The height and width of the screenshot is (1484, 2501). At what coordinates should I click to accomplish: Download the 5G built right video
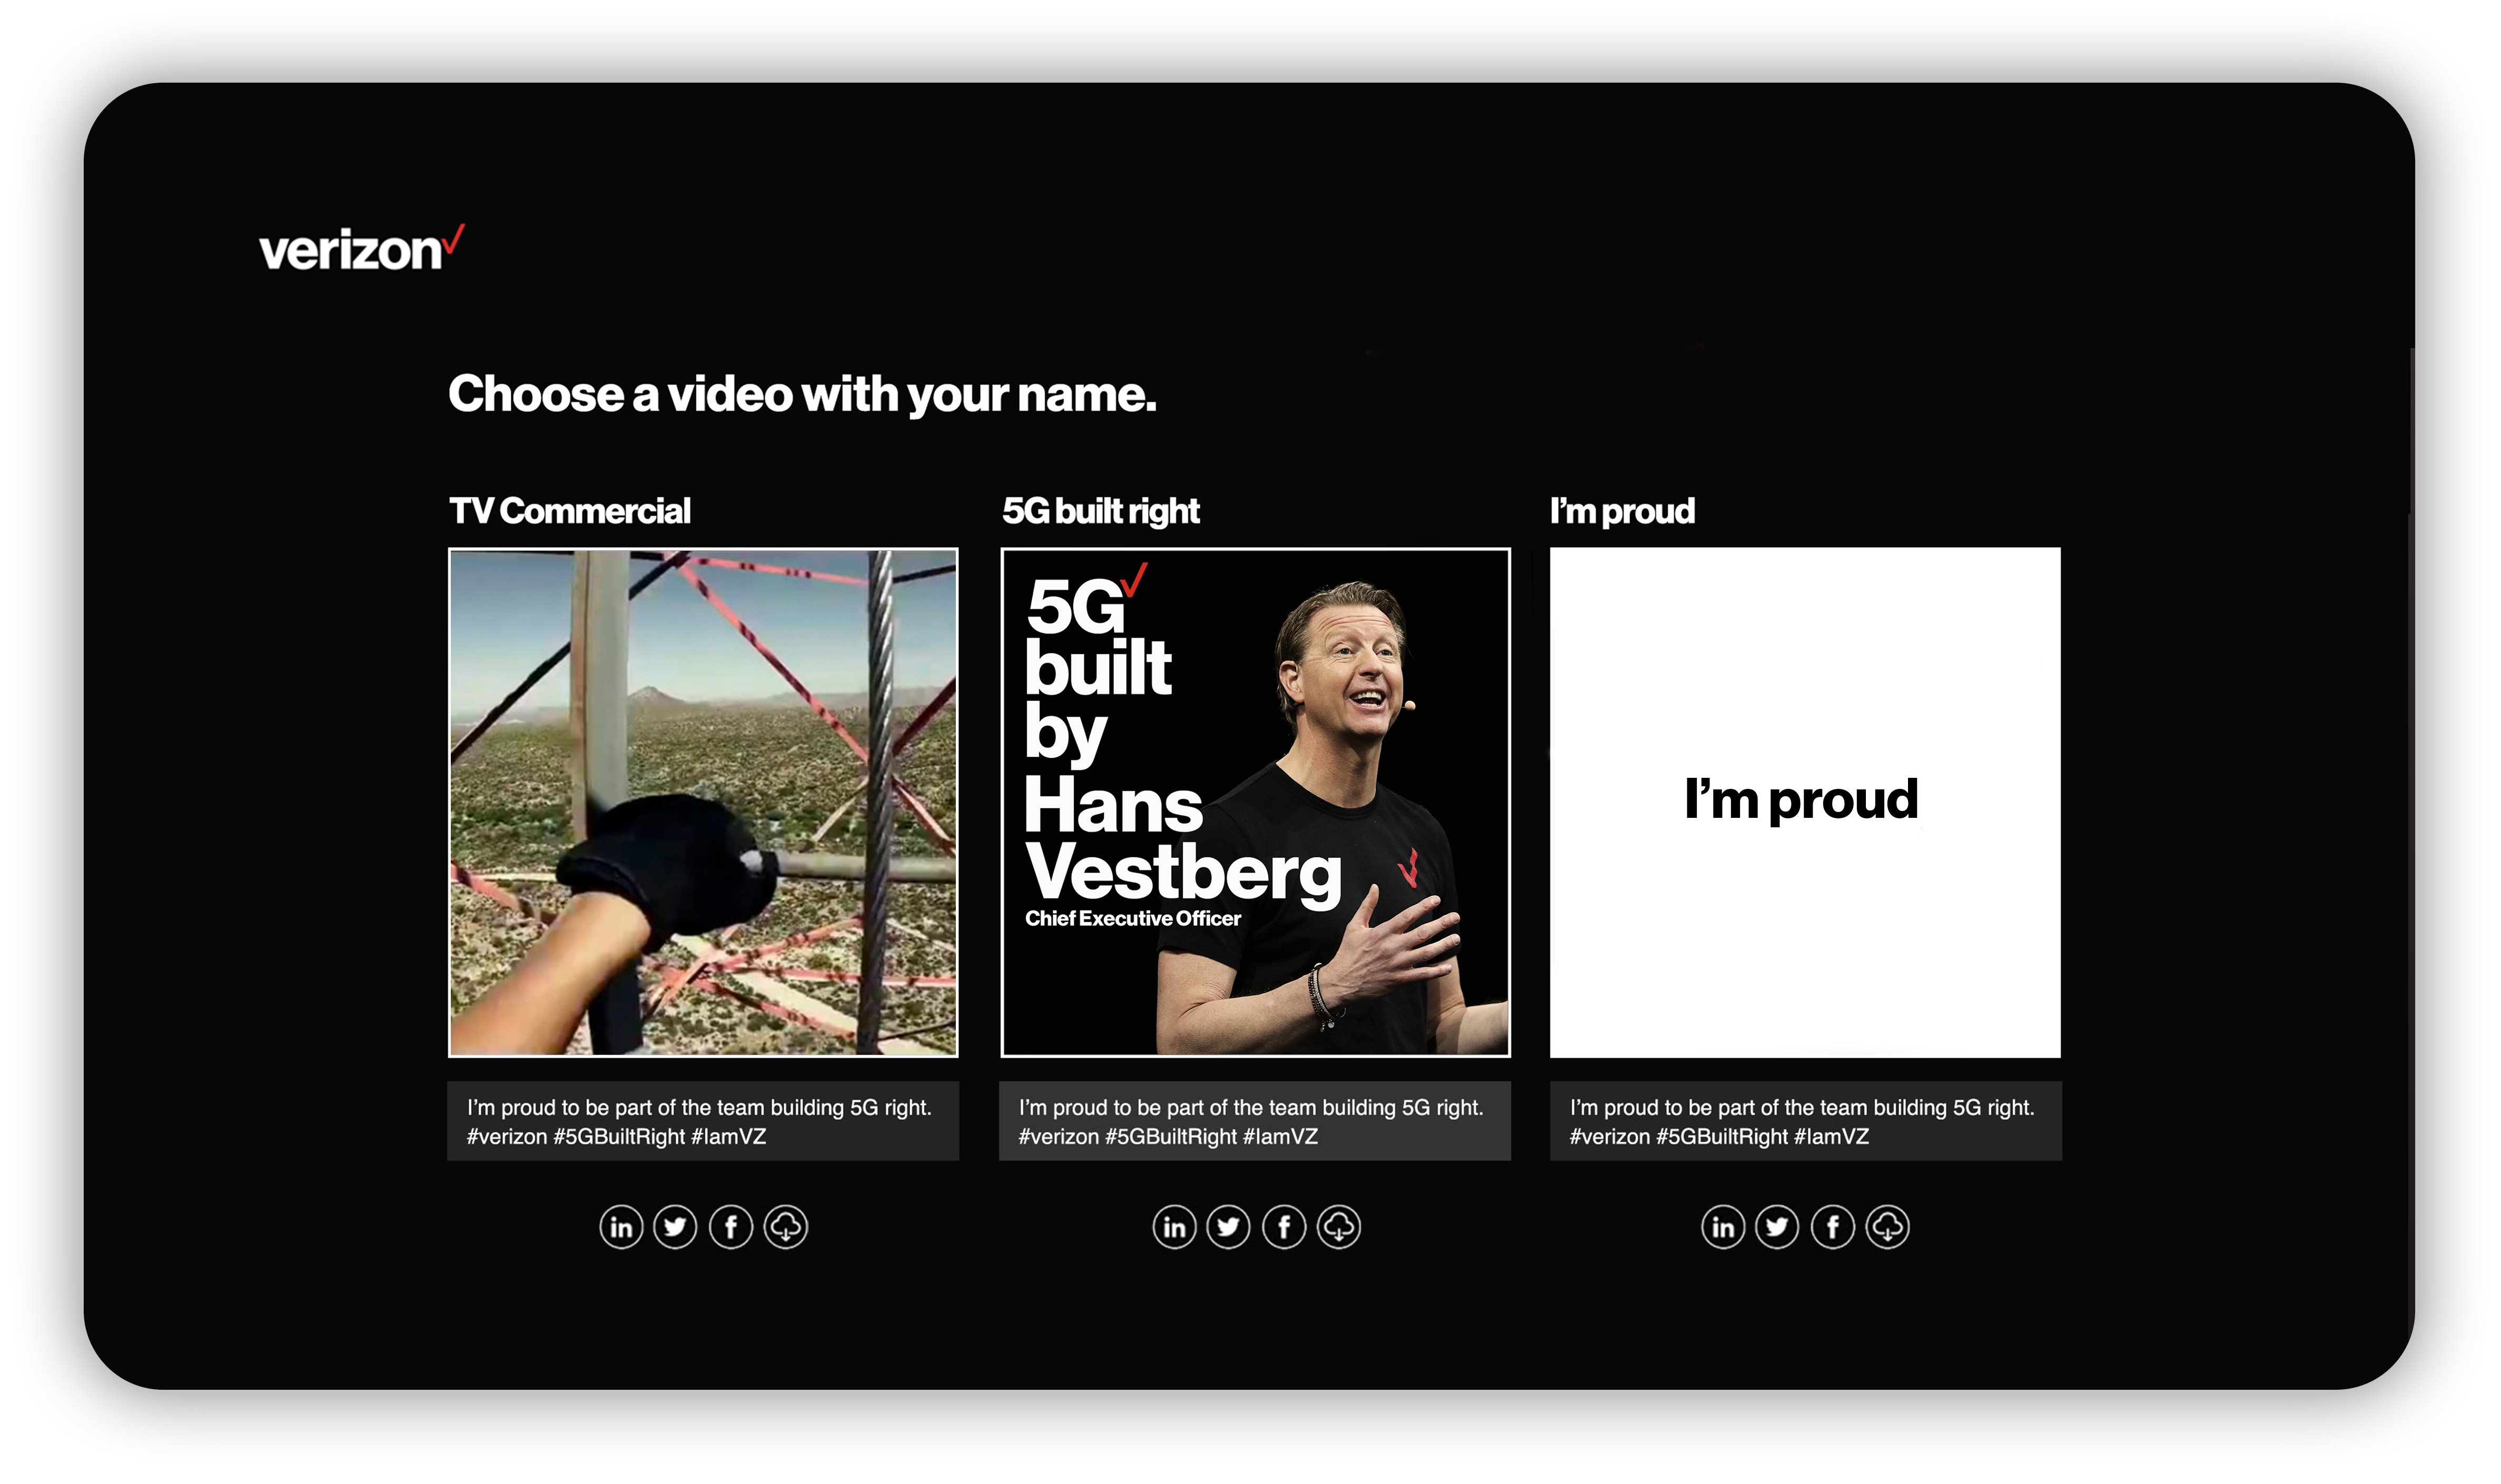point(1339,1227)
